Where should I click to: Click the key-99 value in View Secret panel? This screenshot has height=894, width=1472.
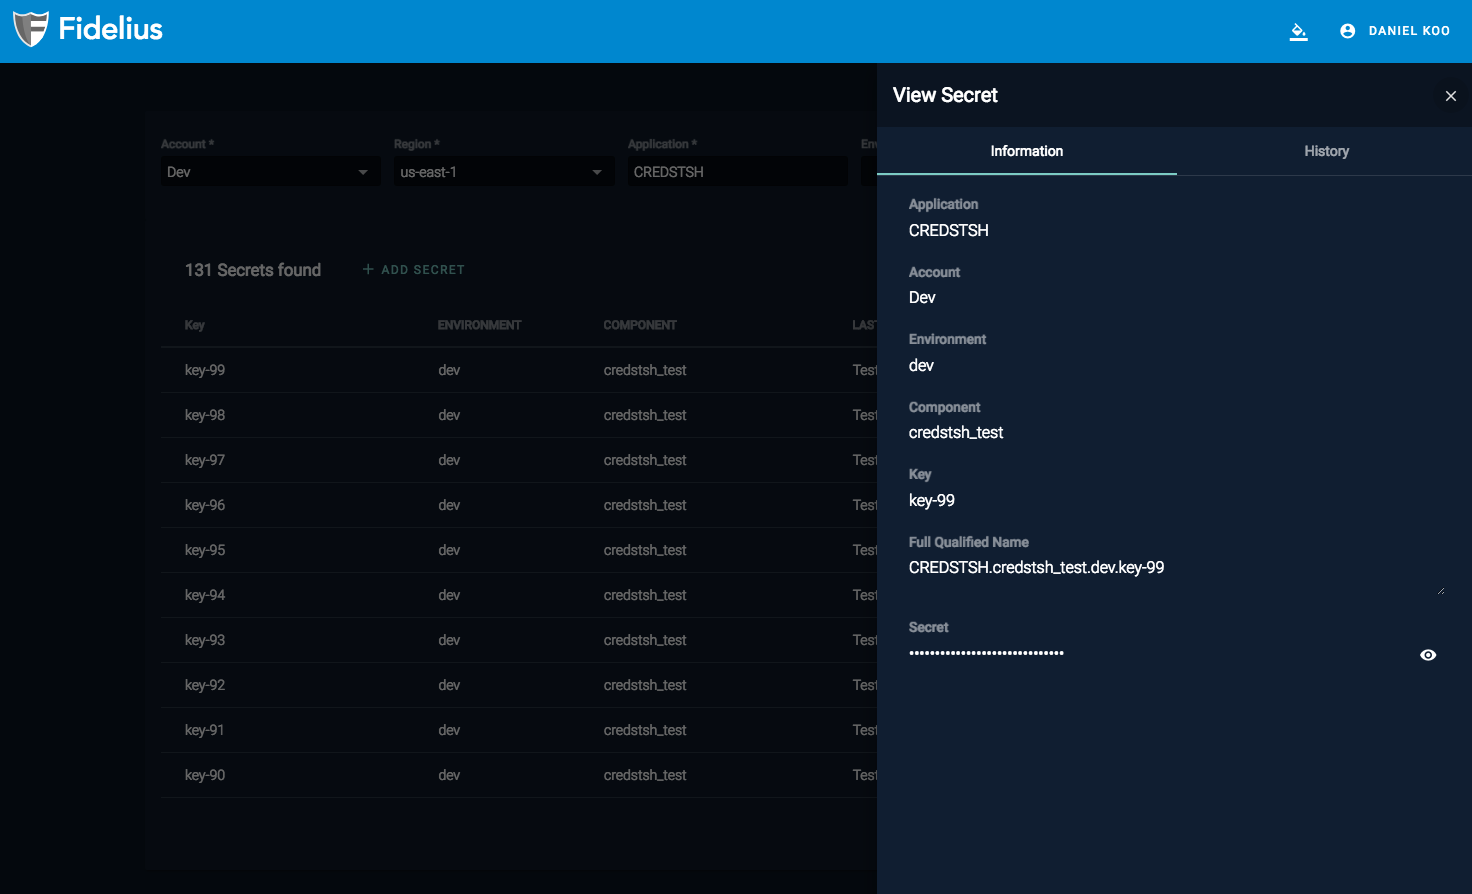(931, 500)
